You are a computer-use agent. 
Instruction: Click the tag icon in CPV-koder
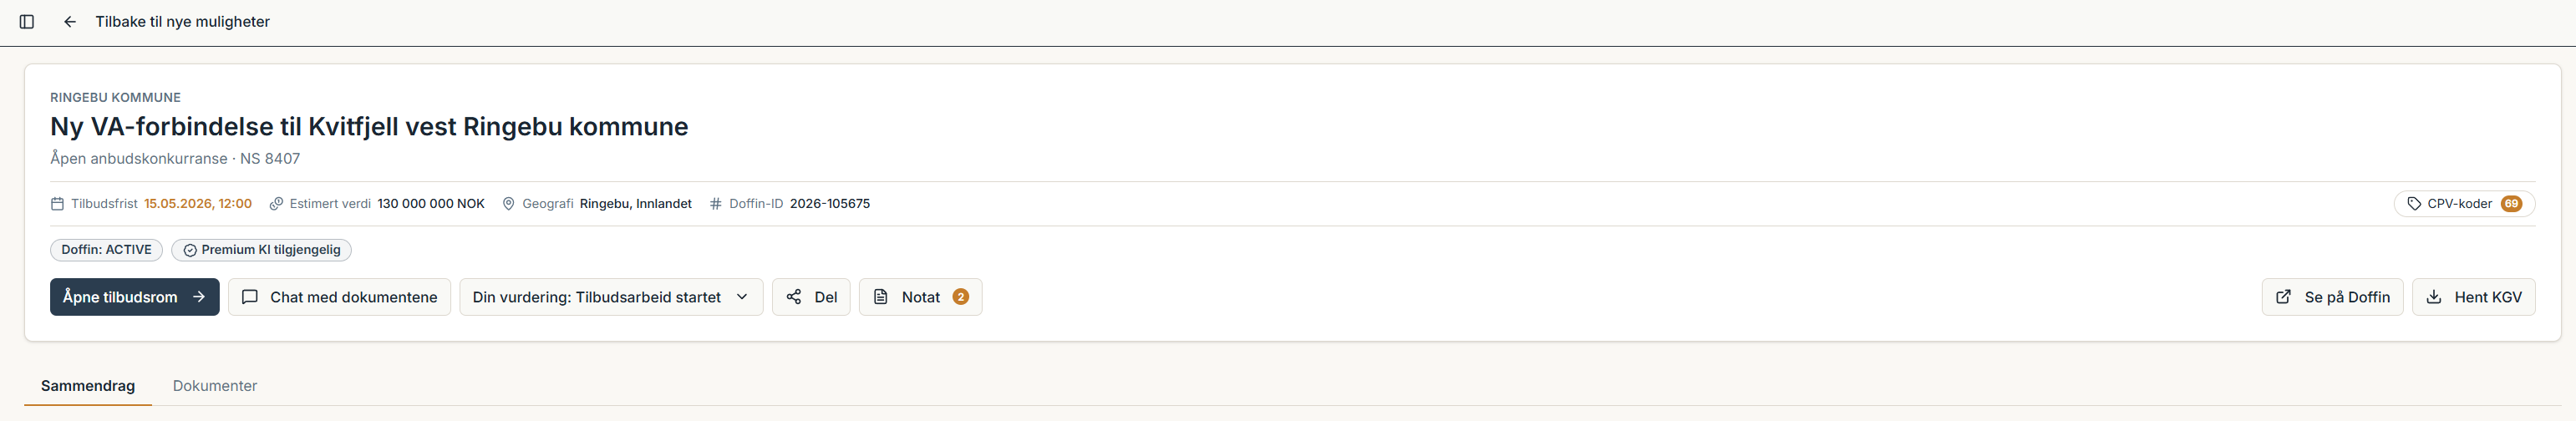[2414, 204]
